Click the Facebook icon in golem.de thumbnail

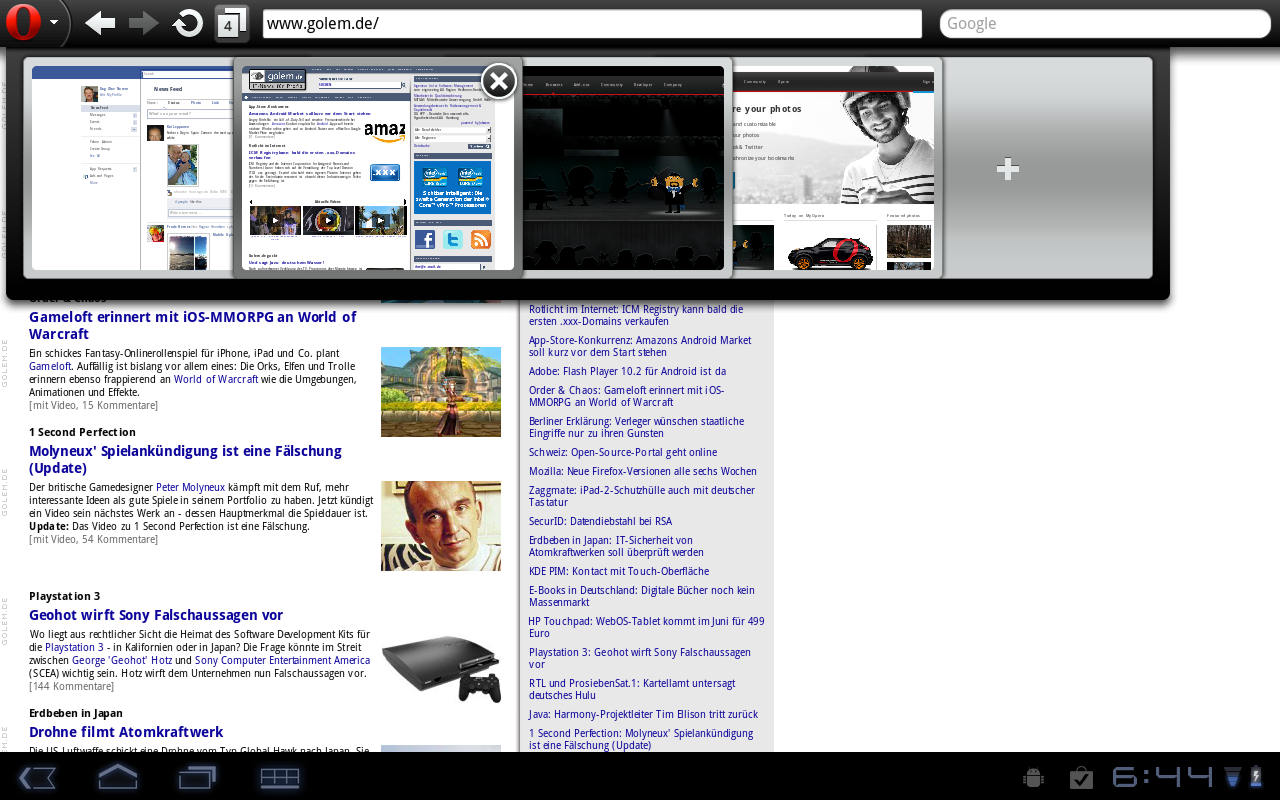(x=424, y=239)
